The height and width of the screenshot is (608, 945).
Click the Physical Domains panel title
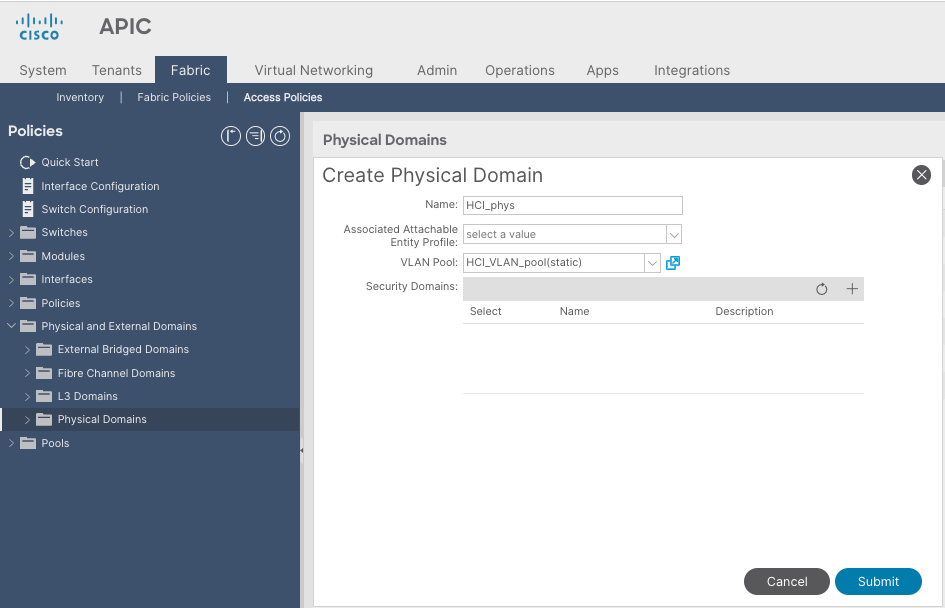(x=385, y=140)
